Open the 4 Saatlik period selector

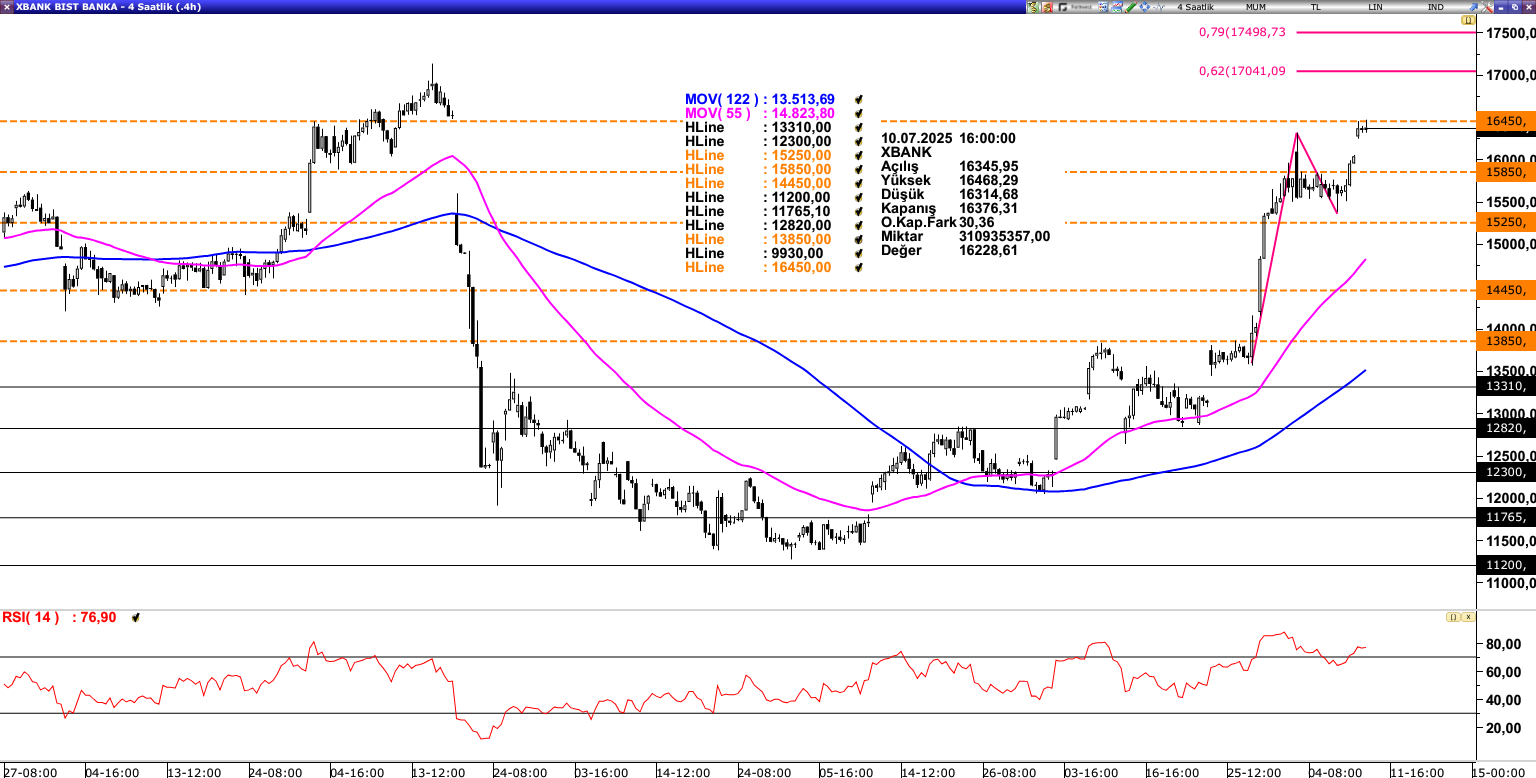click(x=1194, y=7)
